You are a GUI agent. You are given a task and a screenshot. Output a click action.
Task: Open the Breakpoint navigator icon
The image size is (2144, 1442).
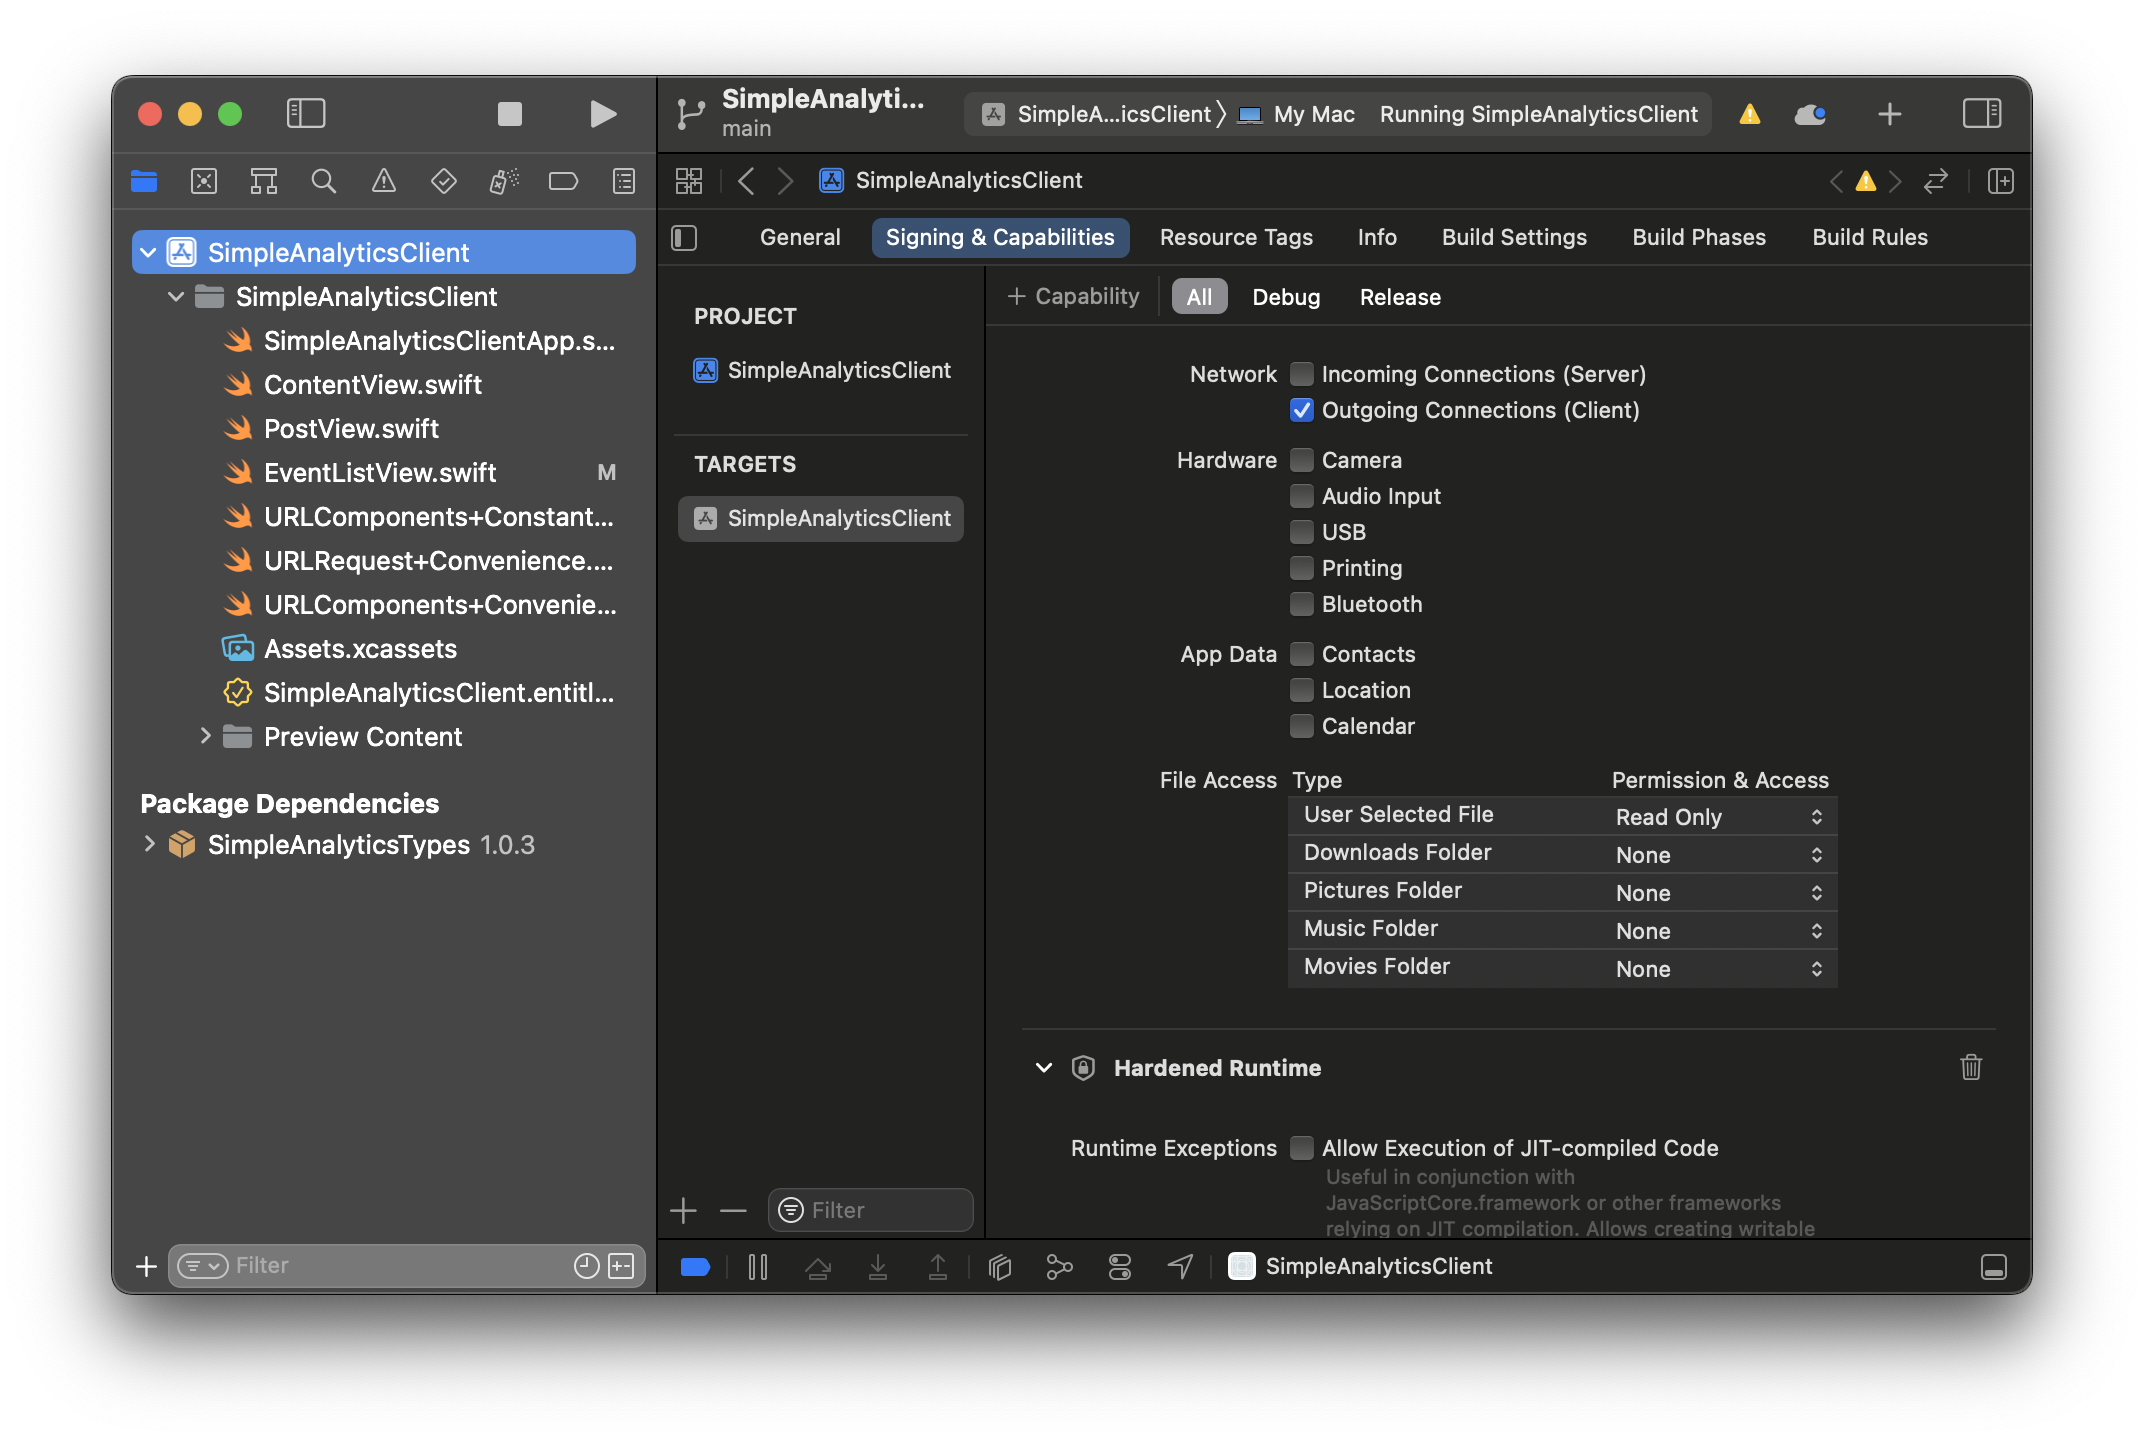click(x=564, y=181)
